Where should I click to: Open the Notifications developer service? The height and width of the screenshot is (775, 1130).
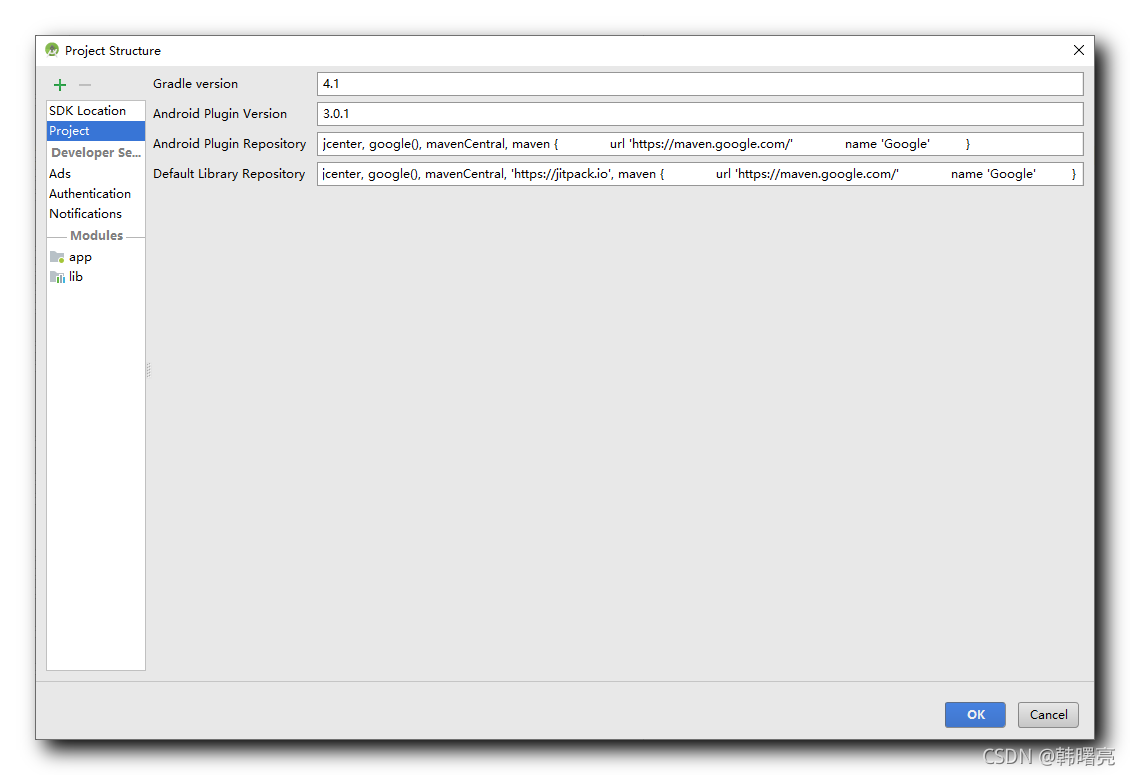tap(96, 214)
